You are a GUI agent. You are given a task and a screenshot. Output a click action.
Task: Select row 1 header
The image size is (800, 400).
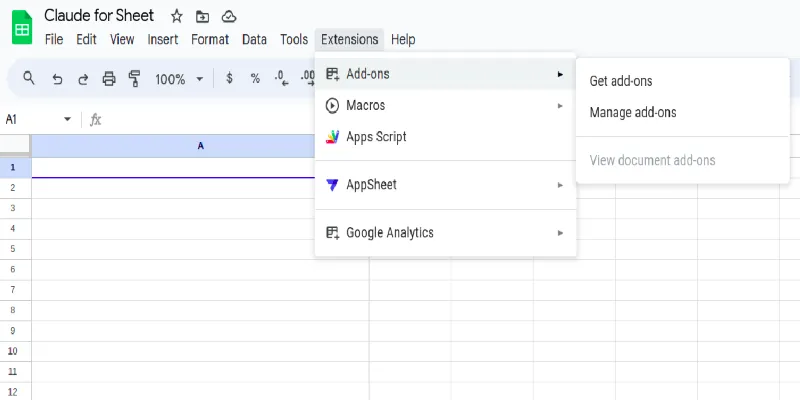pyautogui.click(x=15, y=168)
